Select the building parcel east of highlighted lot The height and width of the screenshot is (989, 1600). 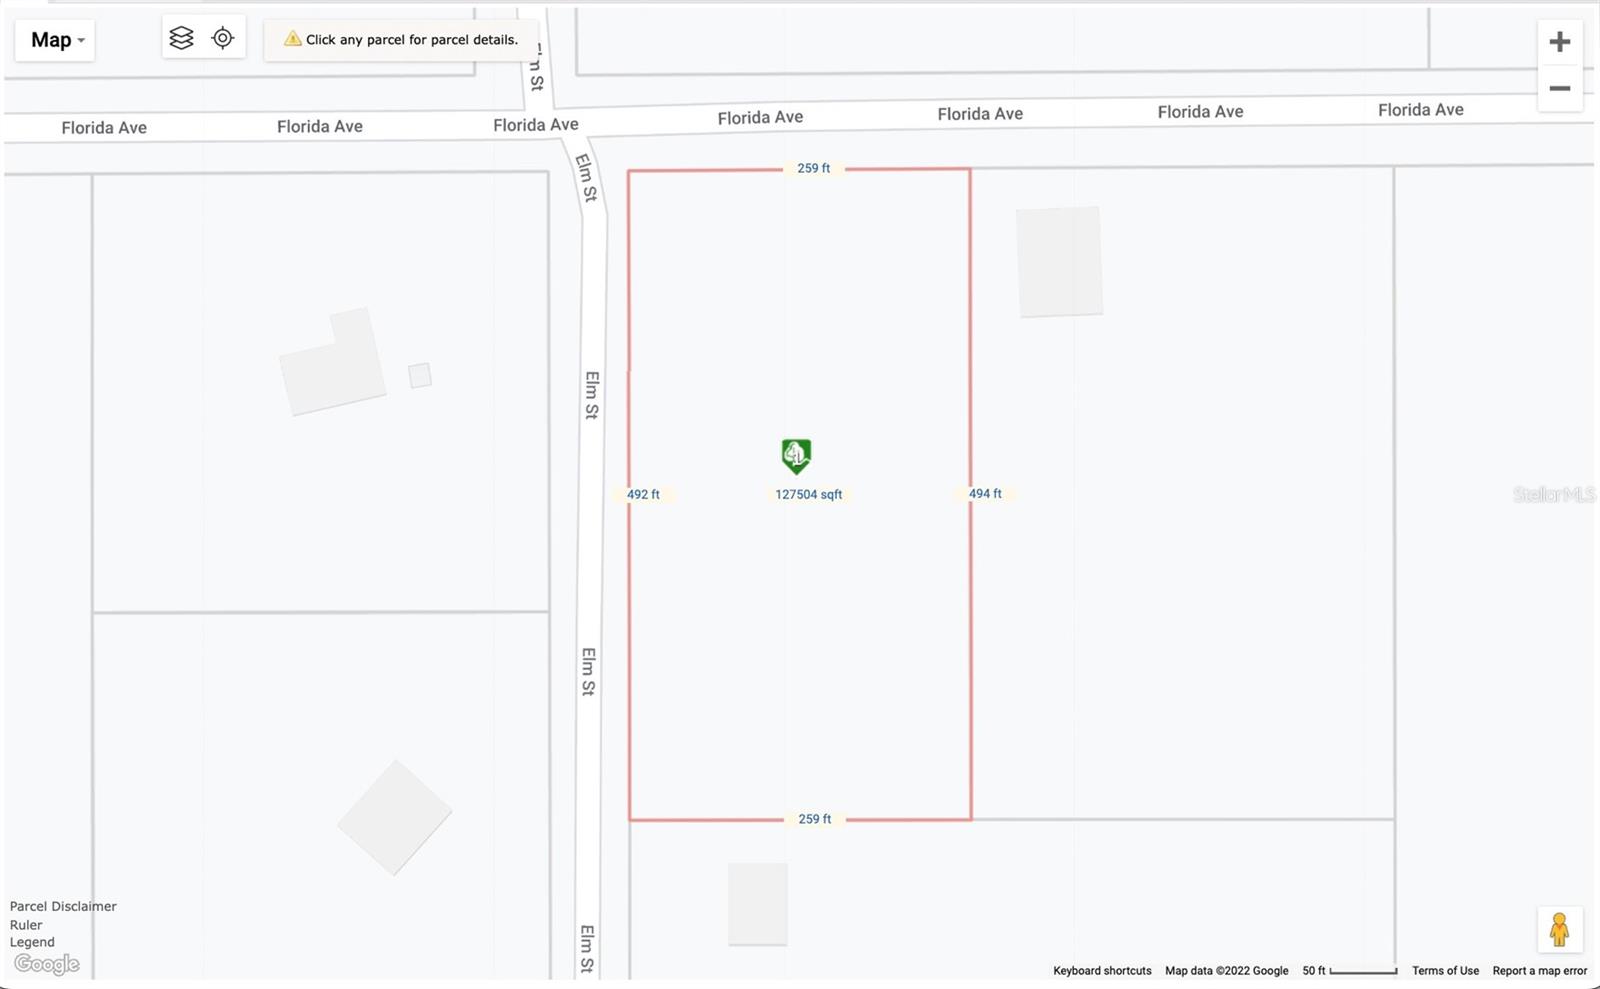coord(1059,261)
